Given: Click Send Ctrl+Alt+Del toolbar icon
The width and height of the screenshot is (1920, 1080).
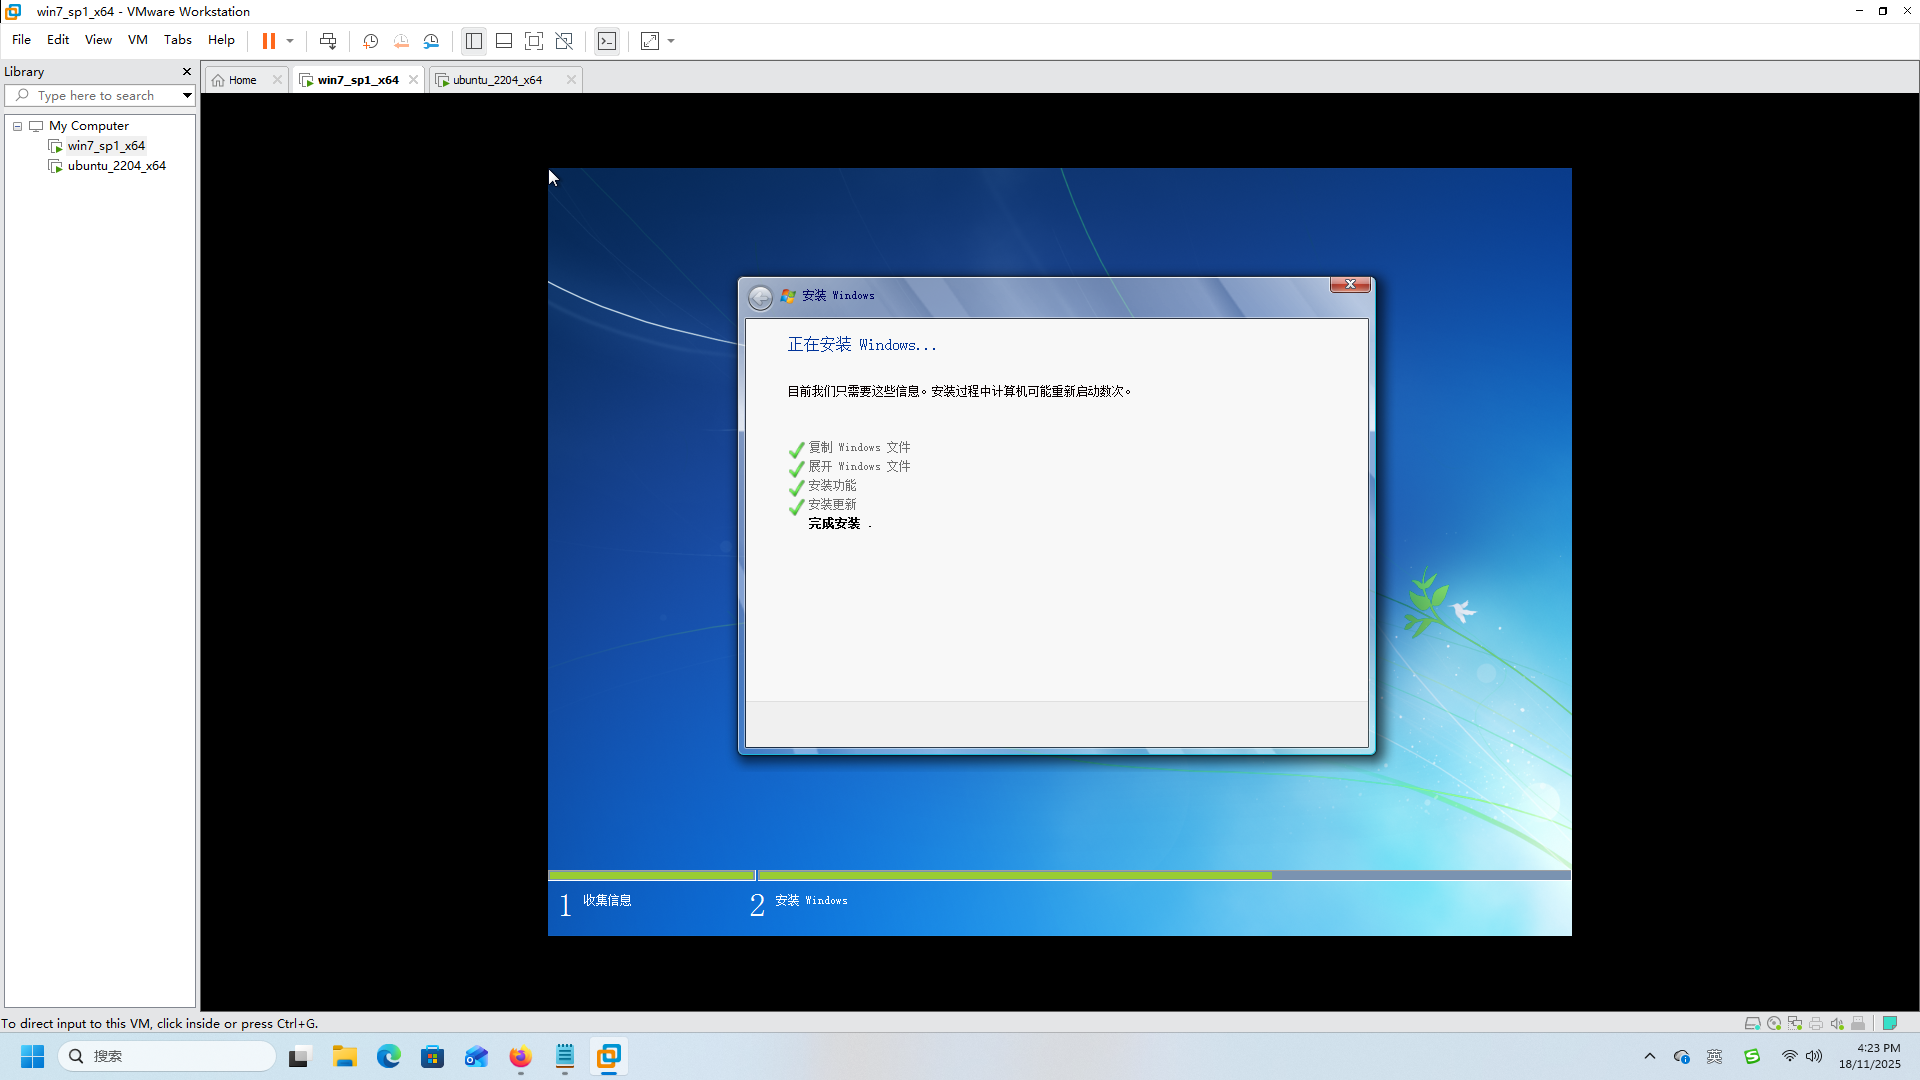Looking at the screenshot, I should (x=328, y=41).
